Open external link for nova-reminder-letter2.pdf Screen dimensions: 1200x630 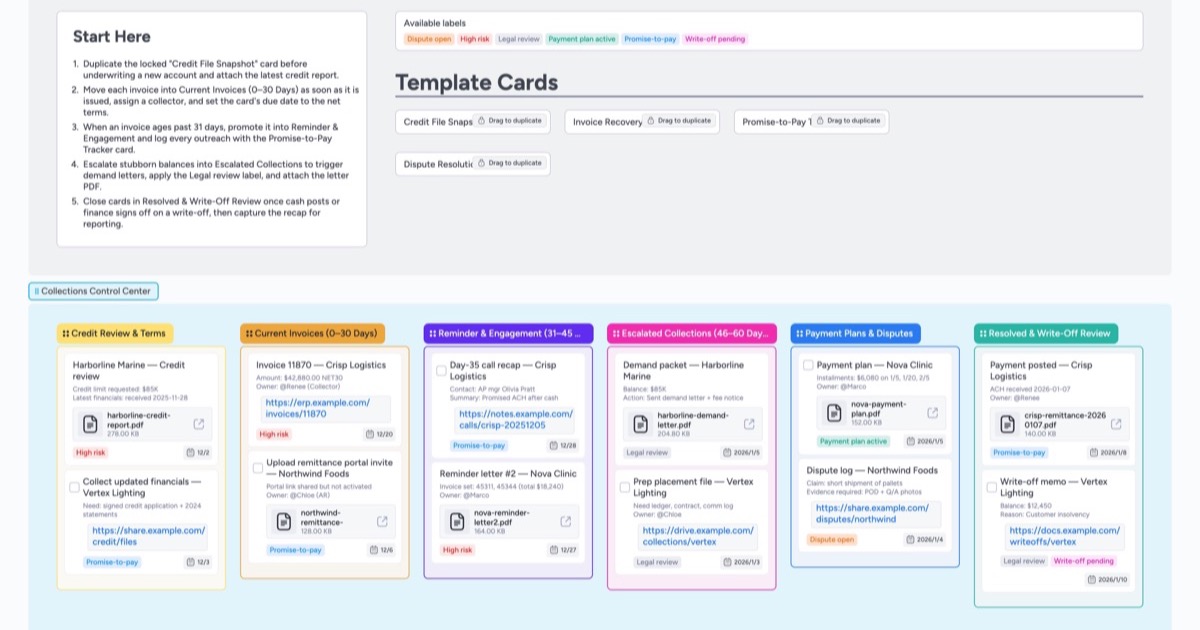tap(566, 521)
